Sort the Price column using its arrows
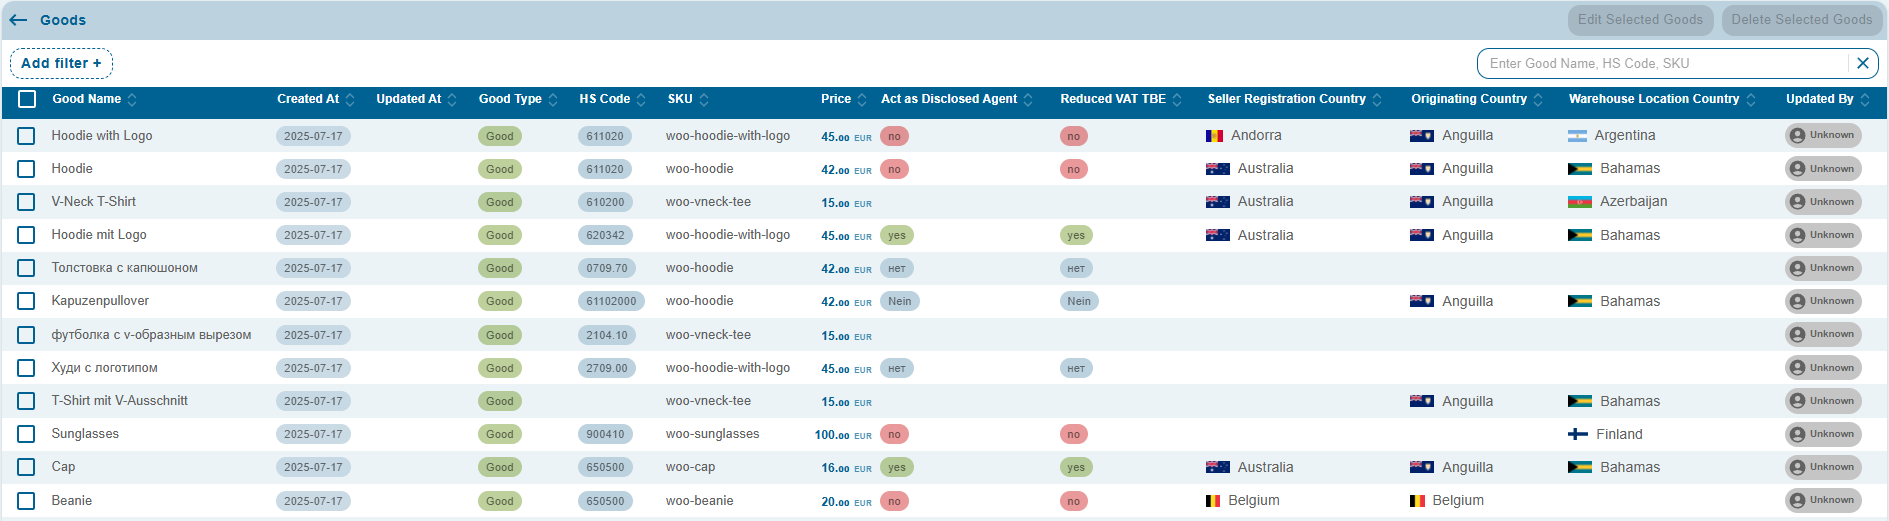The image size is (1889, 521). [x=862, y=100]
